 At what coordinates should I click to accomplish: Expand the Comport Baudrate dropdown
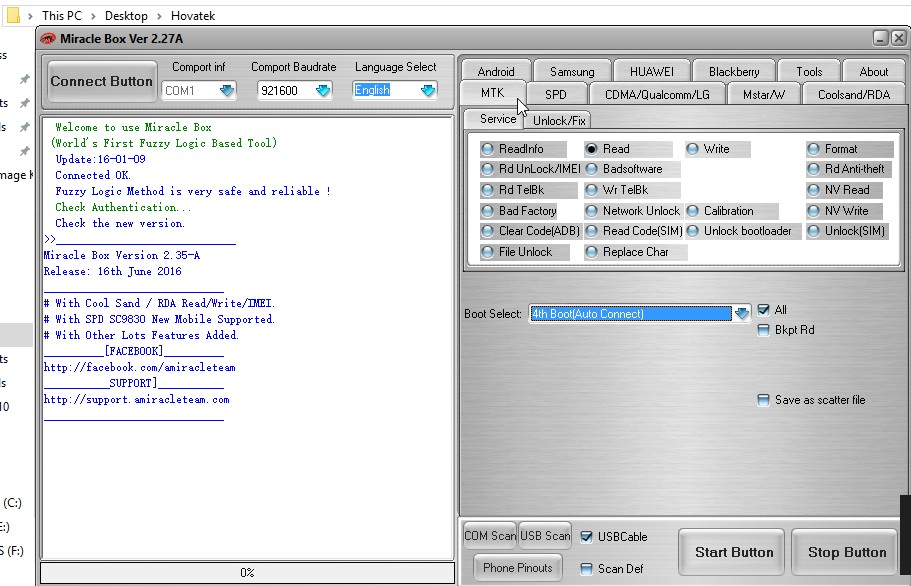click(x=322, y=91)
